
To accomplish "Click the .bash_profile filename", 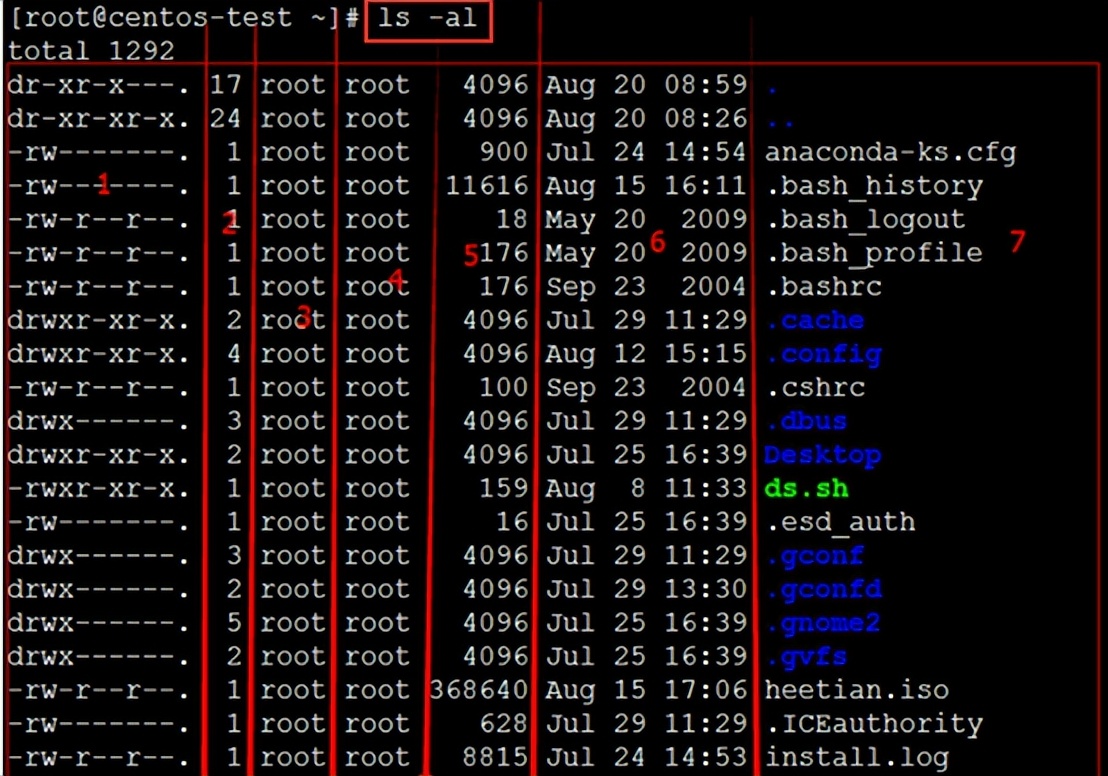I will (x=875, y=252).
